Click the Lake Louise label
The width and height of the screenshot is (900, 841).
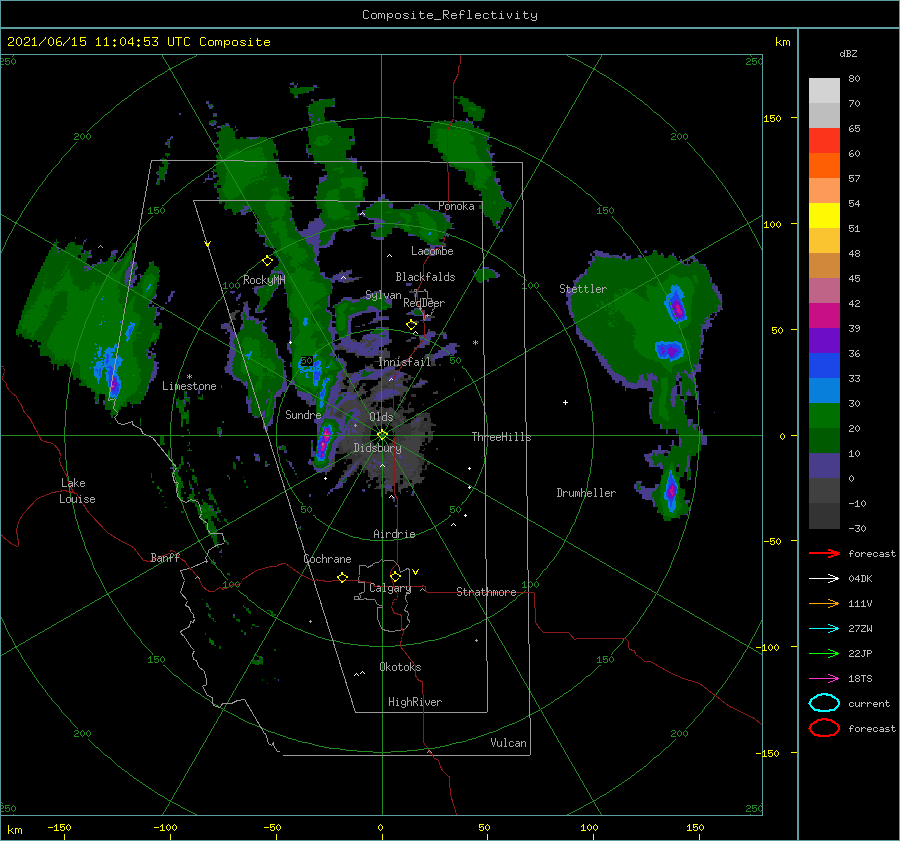tap(77, 491)
